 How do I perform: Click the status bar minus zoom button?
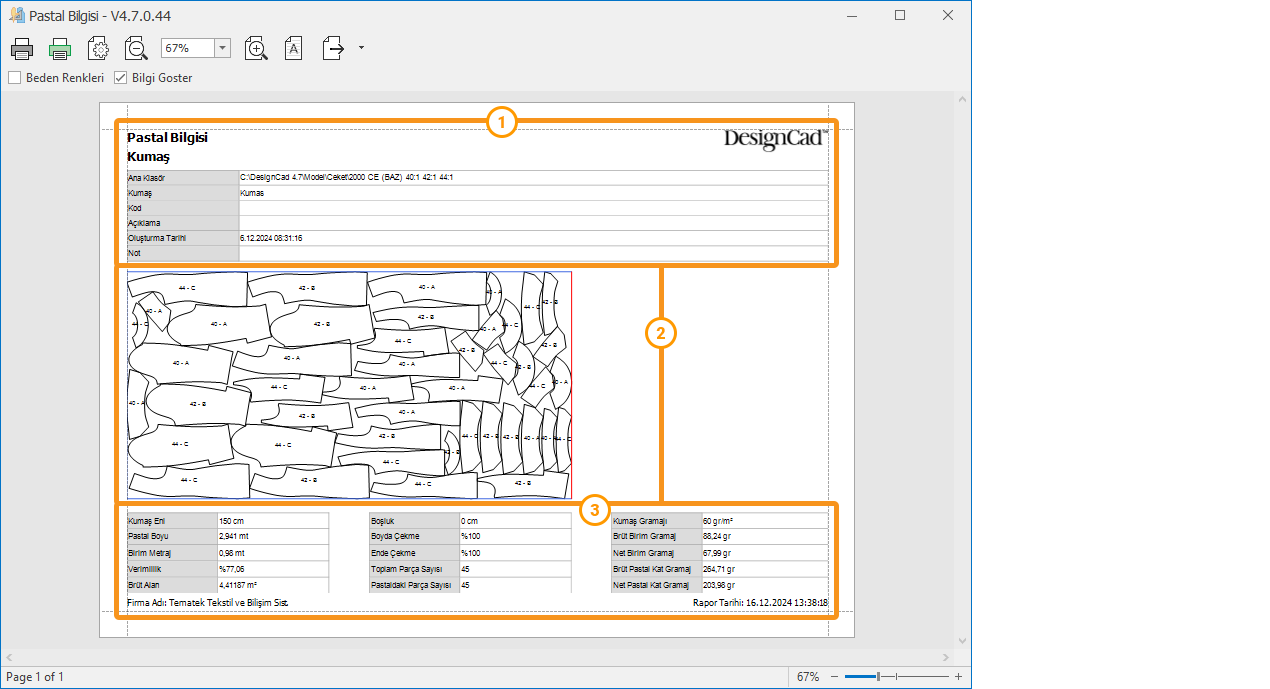pyautogui.click(x=833, y=677)
